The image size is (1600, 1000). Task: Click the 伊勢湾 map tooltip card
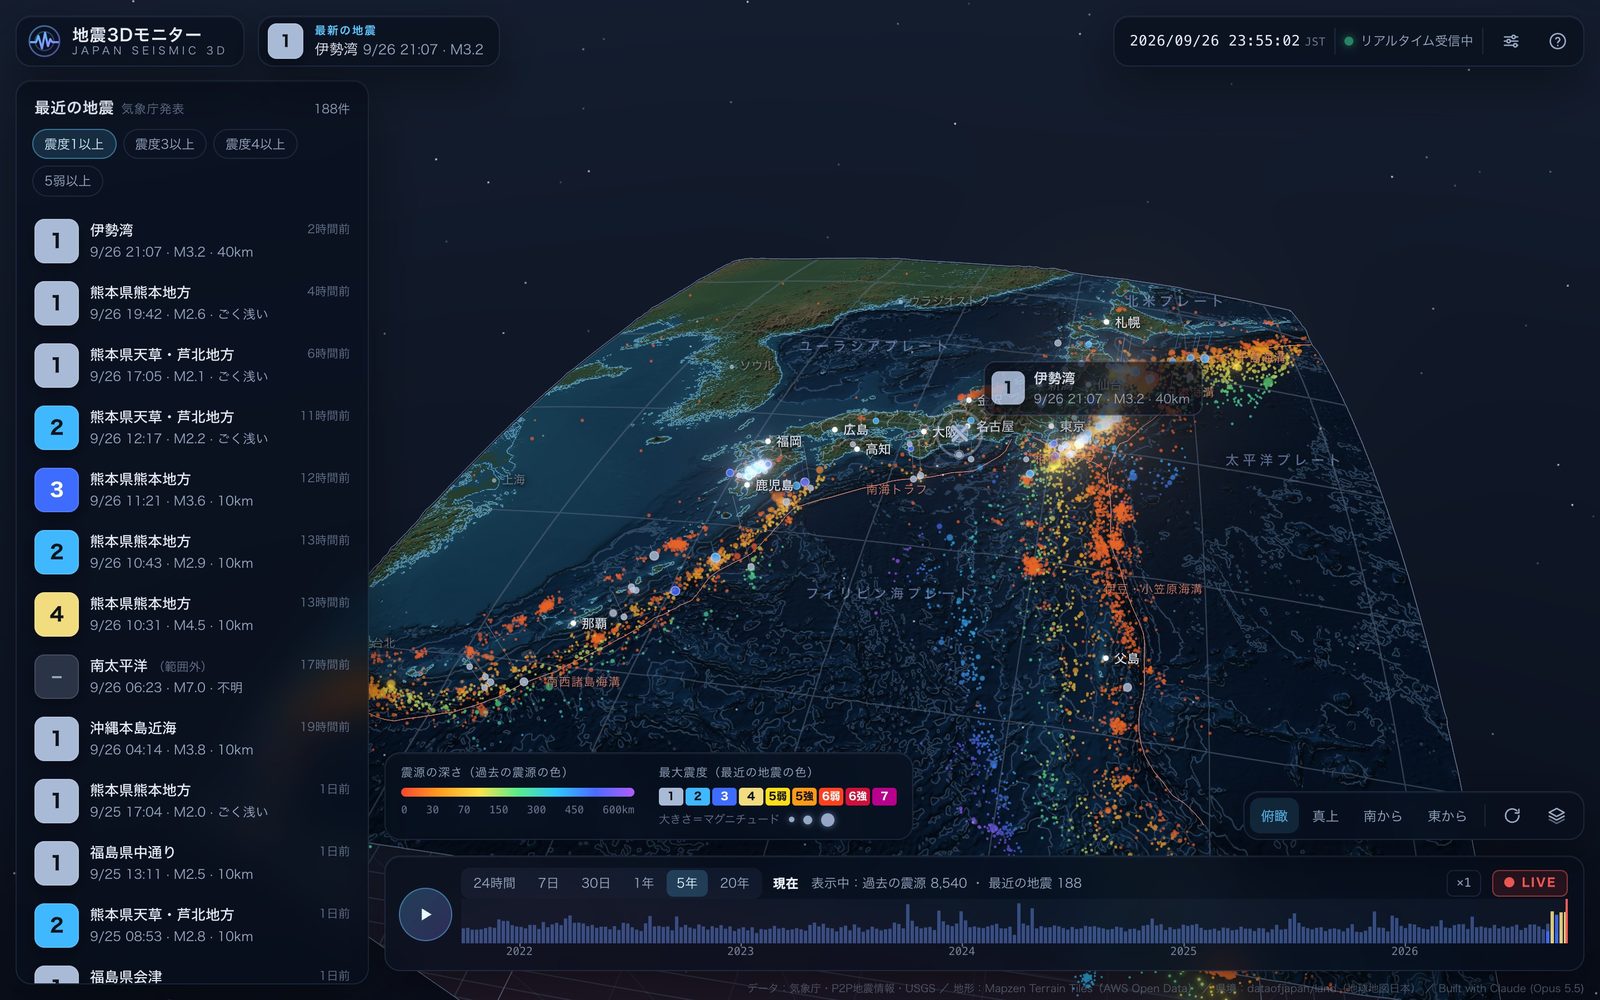point(1093,388)
